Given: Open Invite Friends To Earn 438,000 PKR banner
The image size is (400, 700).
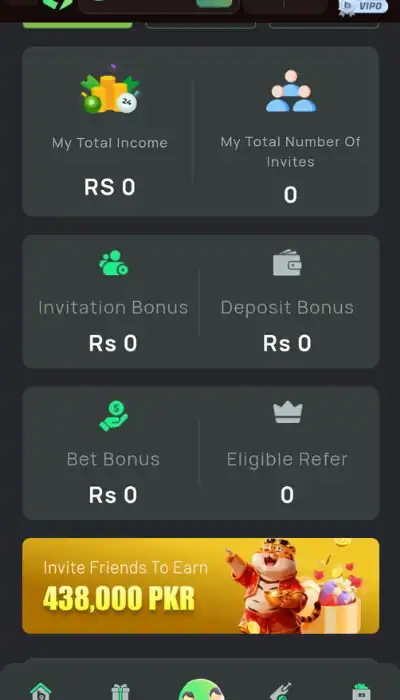Looking at the screenshot, I should click(201, 586).
